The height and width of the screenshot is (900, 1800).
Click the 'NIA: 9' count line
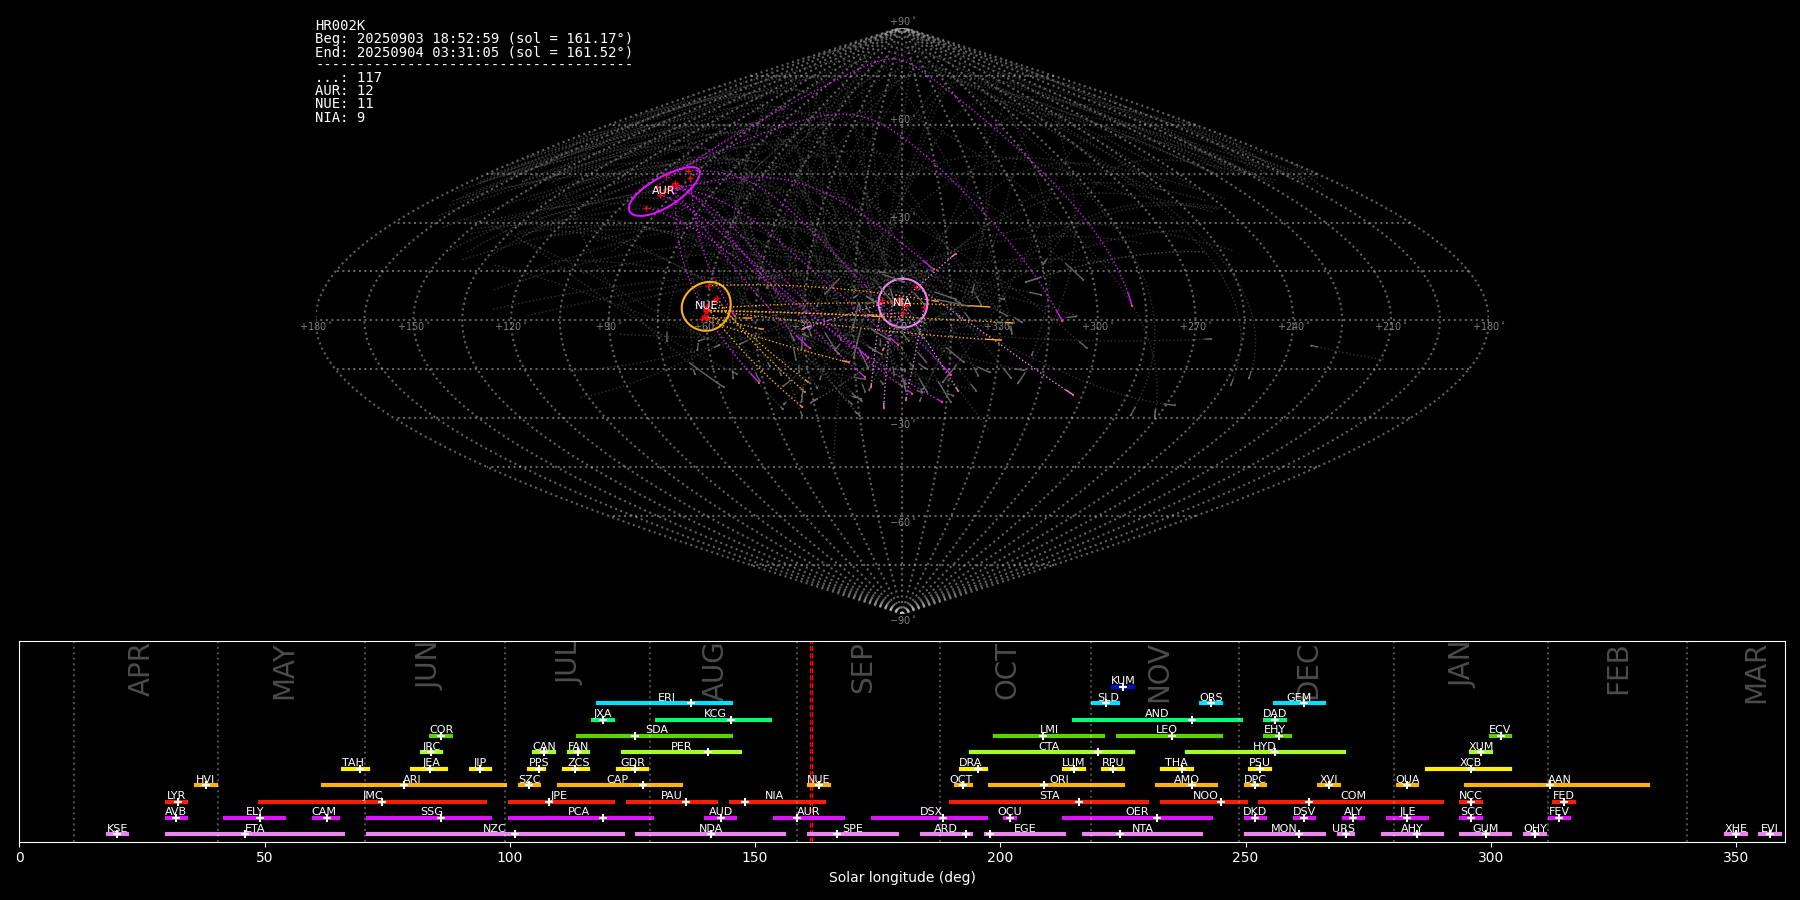(340, 118)
